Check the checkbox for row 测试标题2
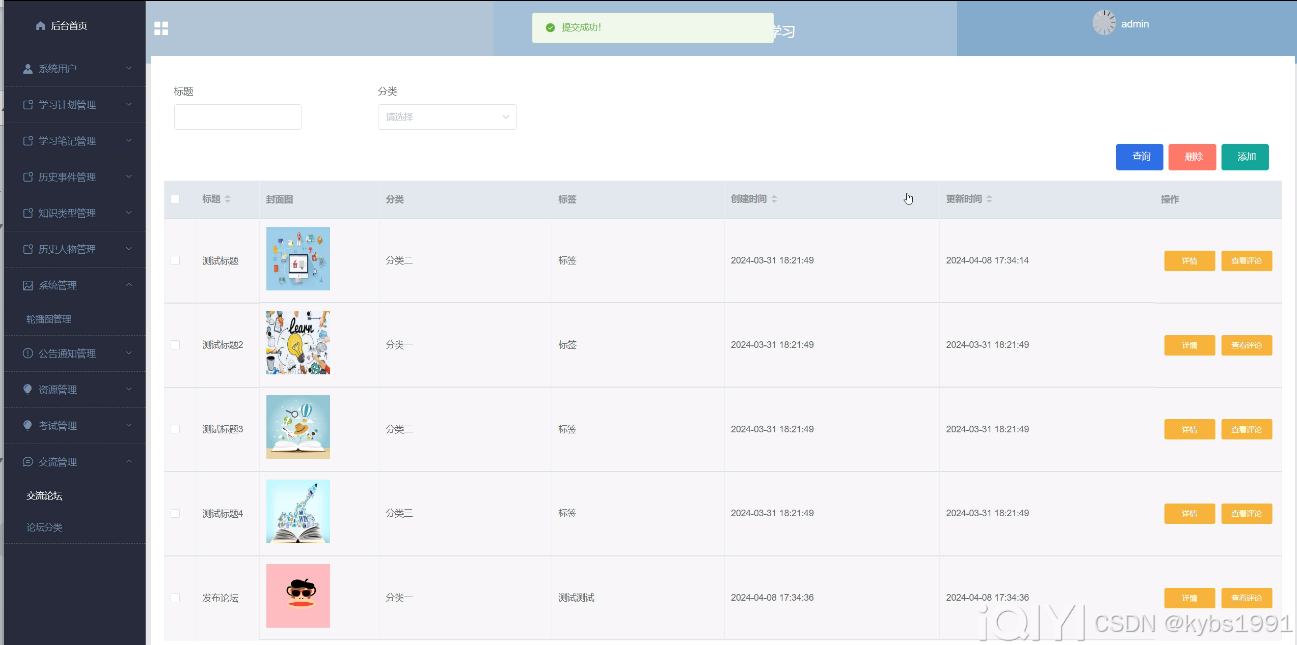Screen dimensions: 1297x645 175,344
